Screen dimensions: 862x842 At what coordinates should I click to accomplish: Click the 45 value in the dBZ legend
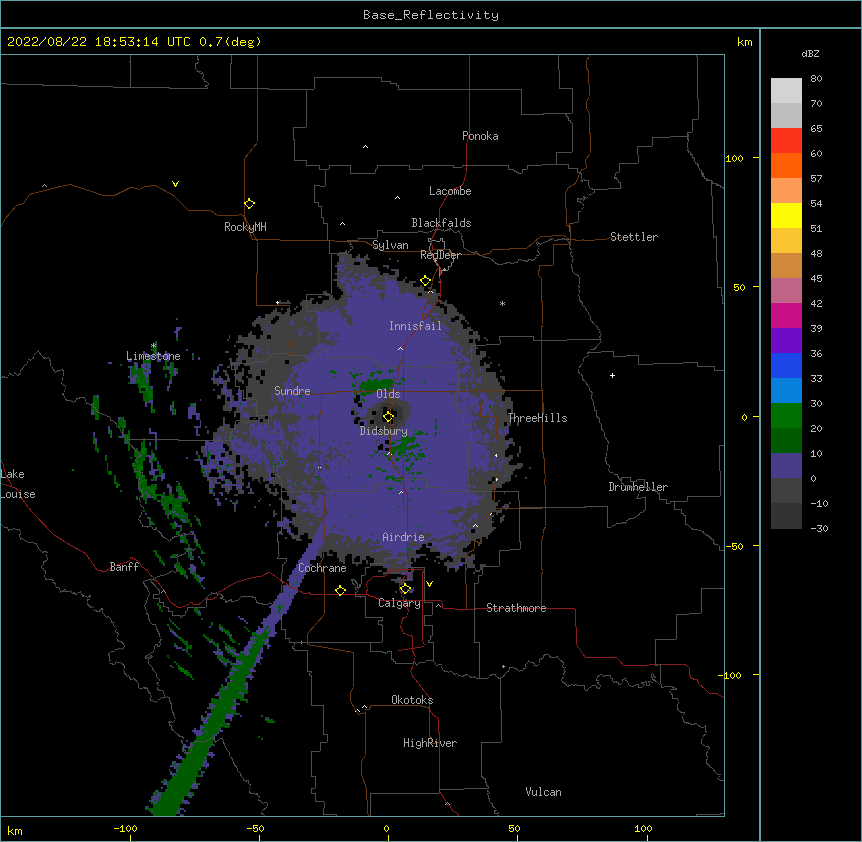816,279
